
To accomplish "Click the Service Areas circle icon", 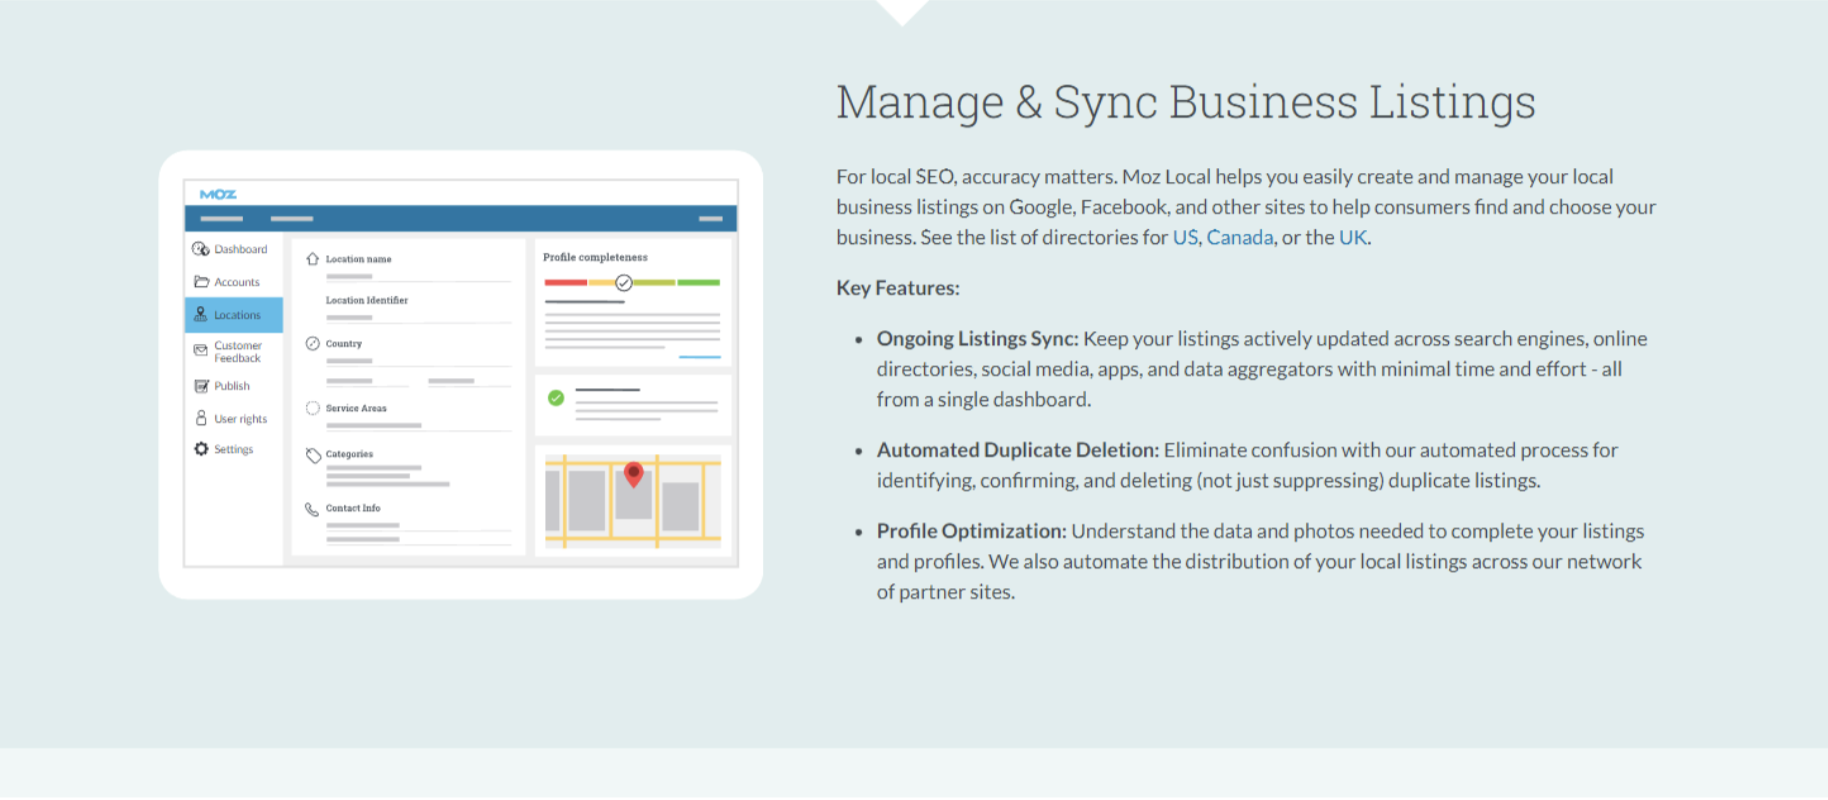I will pos(312,408).
